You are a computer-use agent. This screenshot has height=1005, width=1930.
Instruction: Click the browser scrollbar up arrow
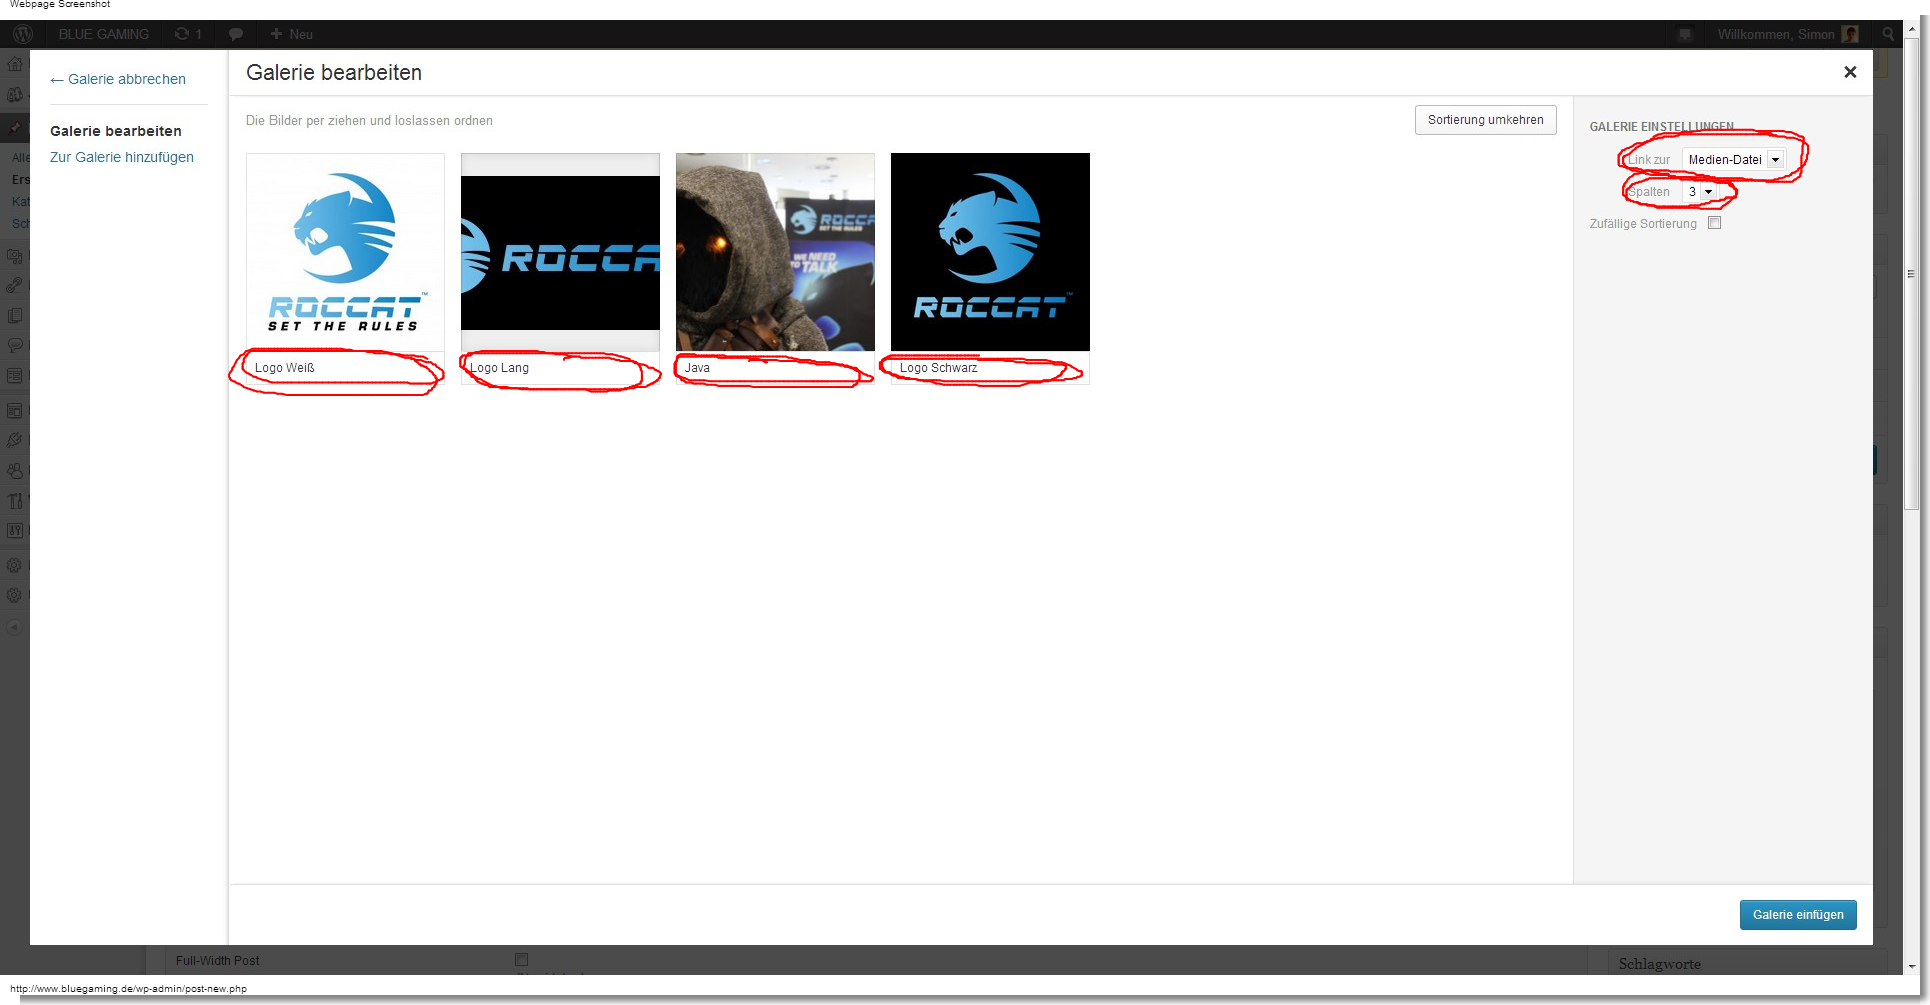tap(1911, 29)
